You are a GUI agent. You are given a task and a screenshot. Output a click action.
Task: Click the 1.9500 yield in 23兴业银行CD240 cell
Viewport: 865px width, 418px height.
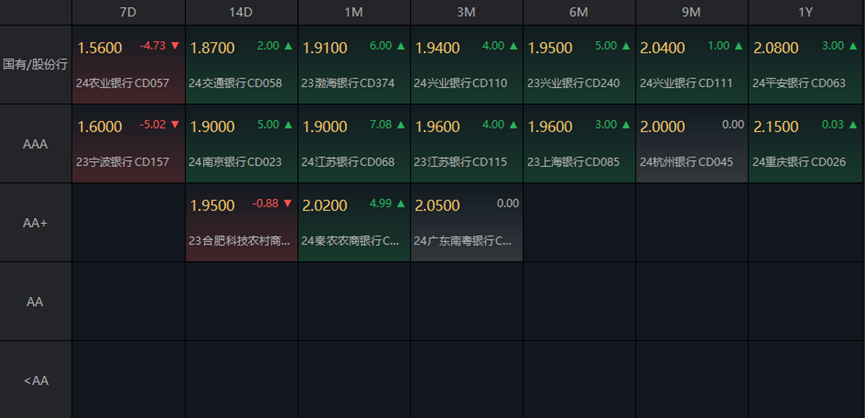550,49
